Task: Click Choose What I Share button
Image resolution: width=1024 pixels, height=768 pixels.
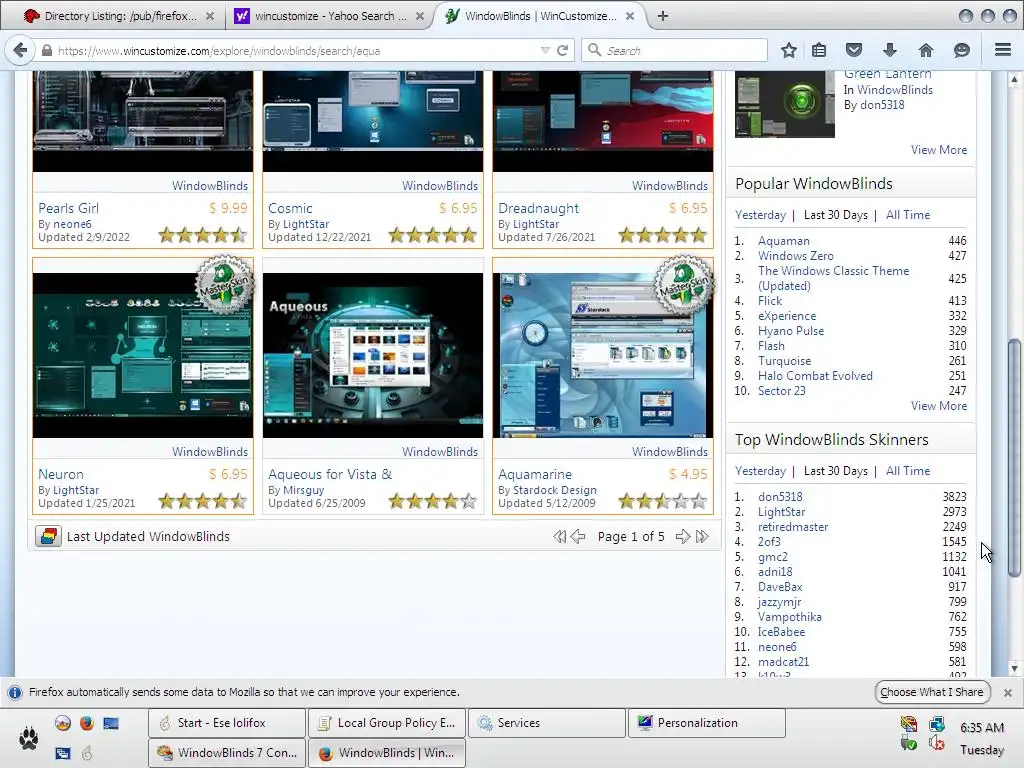Action: (932, 692)
